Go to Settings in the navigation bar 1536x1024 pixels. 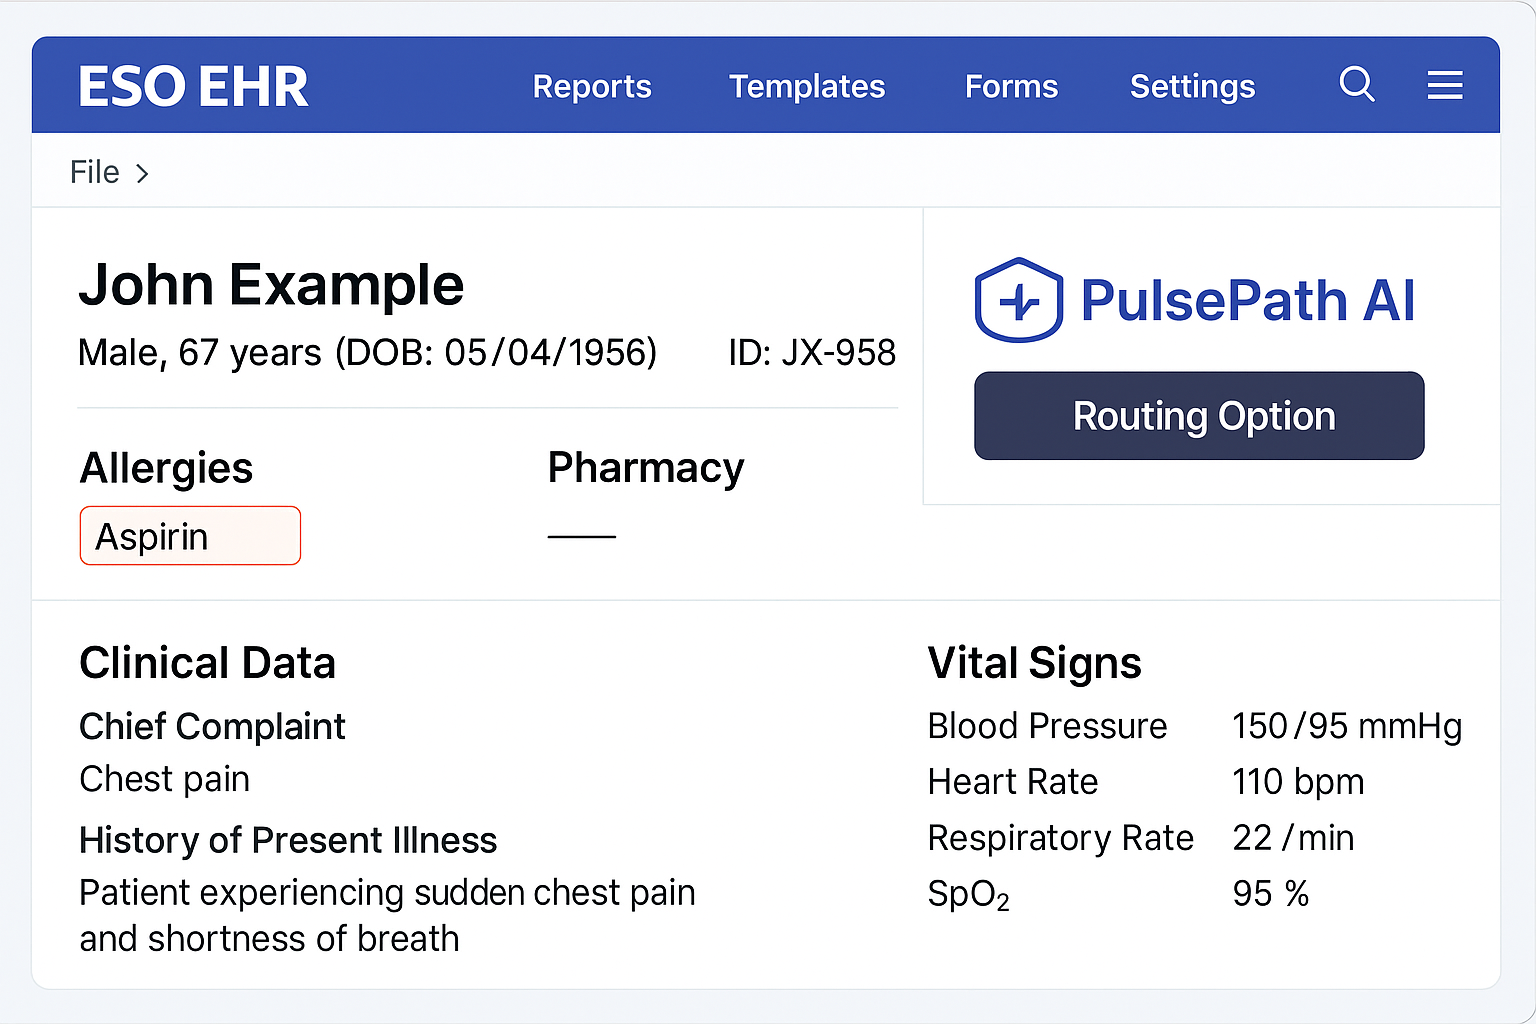coord(1192,87)
